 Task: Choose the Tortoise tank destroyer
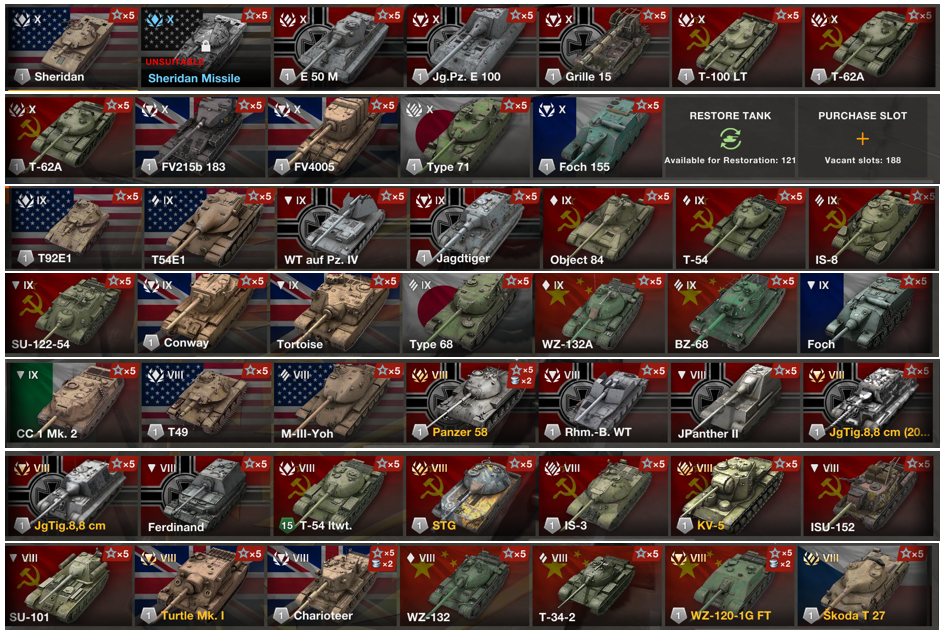(334, 313)
